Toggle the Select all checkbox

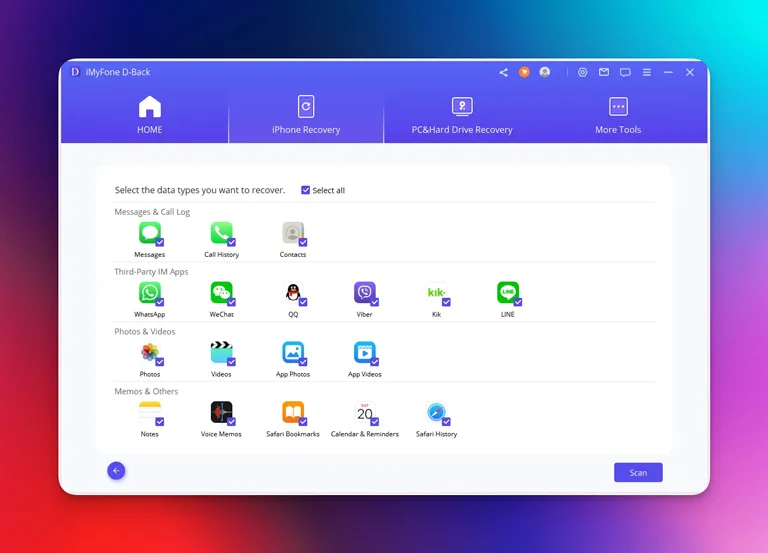pyautogui.click(x=306, y=190)
